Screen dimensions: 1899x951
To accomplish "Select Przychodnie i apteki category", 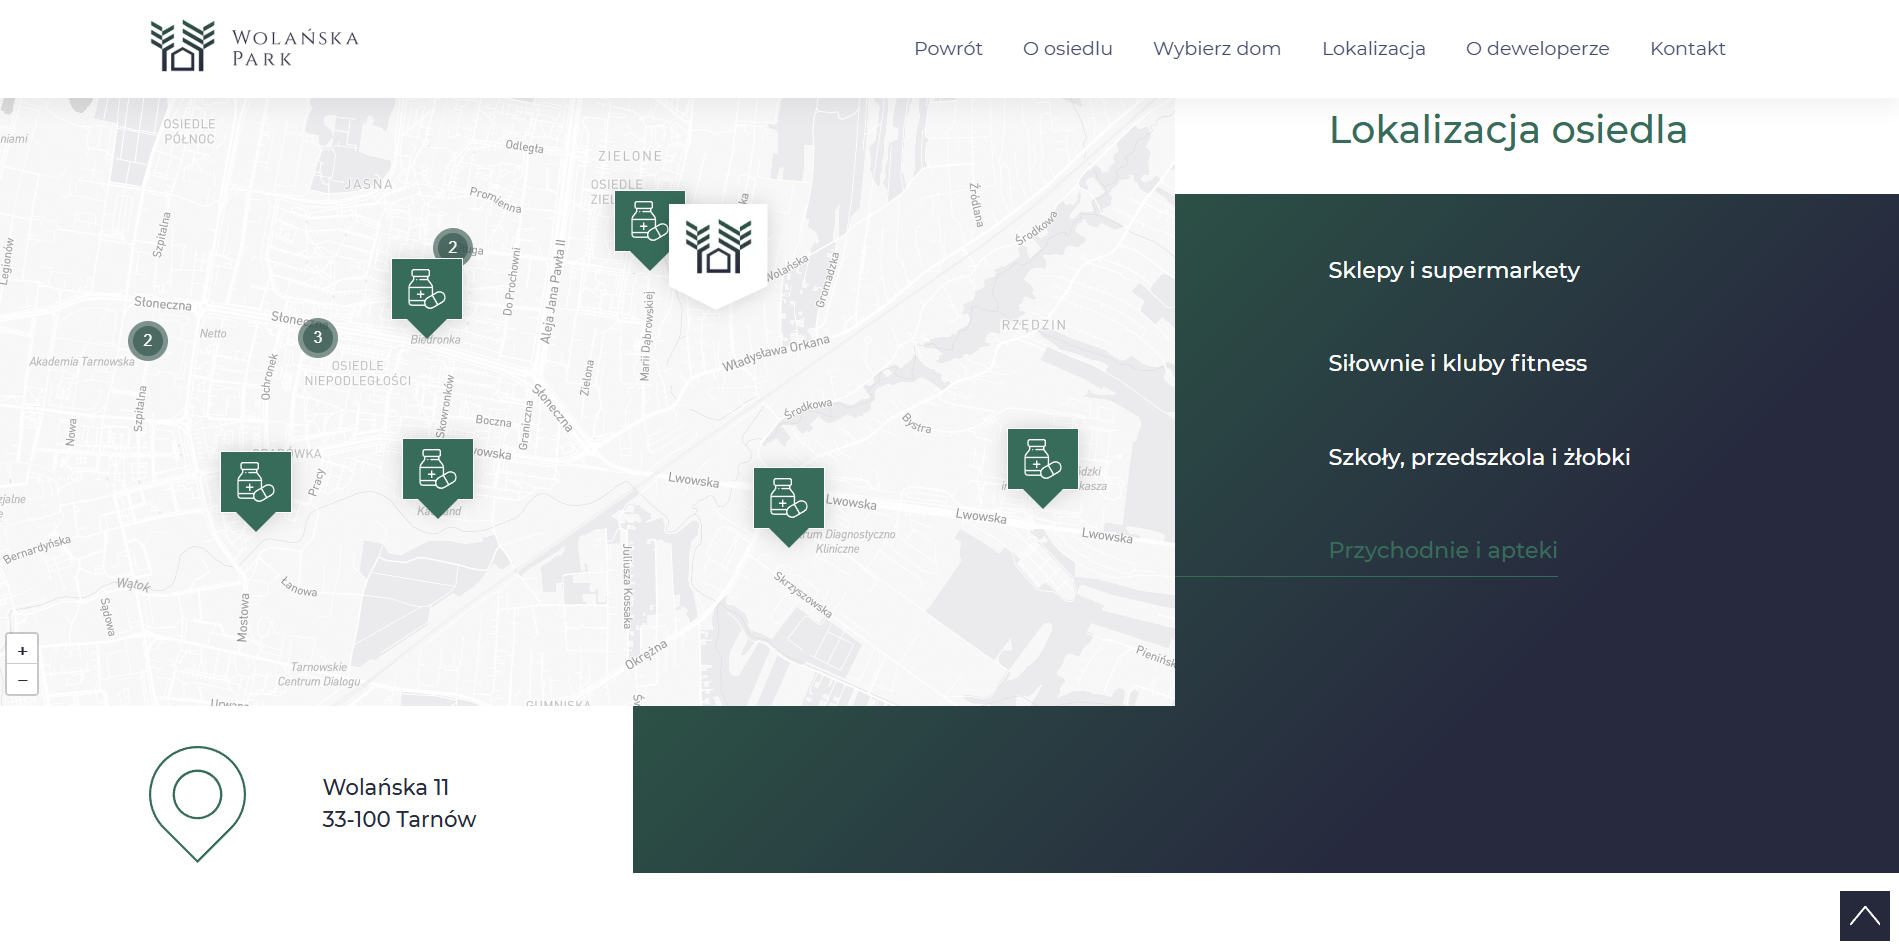I will [x=1442, y=550].
